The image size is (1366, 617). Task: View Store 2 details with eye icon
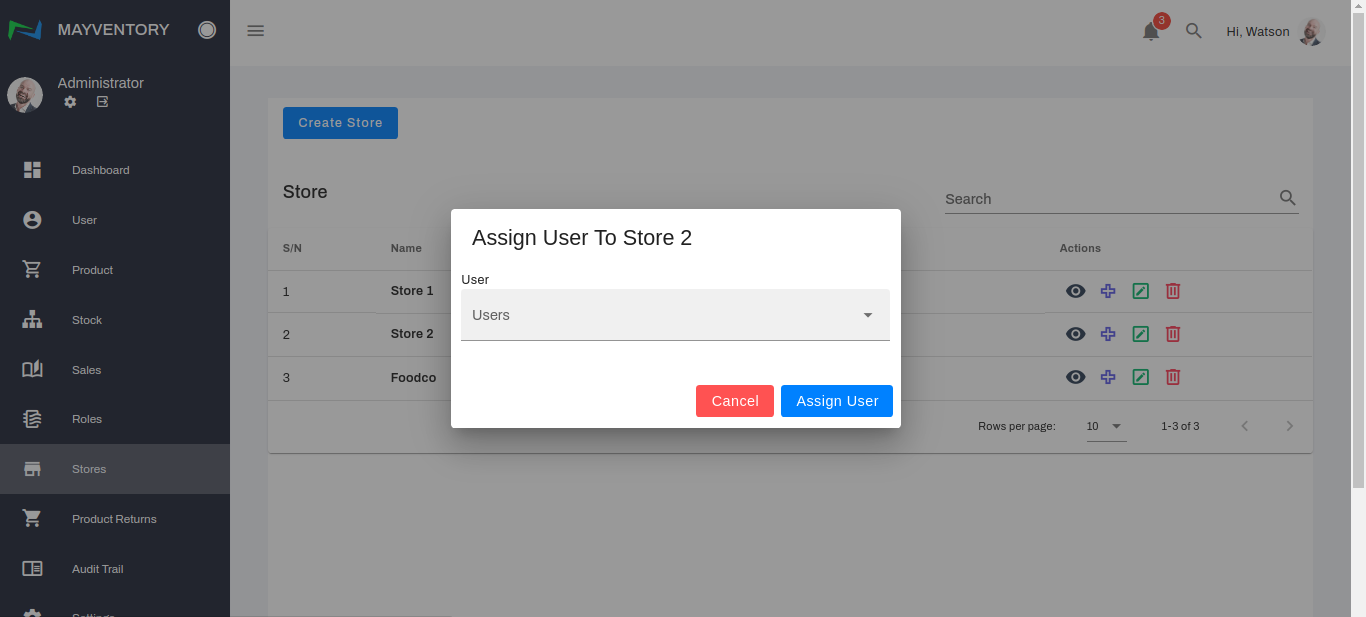(1075, 334)
